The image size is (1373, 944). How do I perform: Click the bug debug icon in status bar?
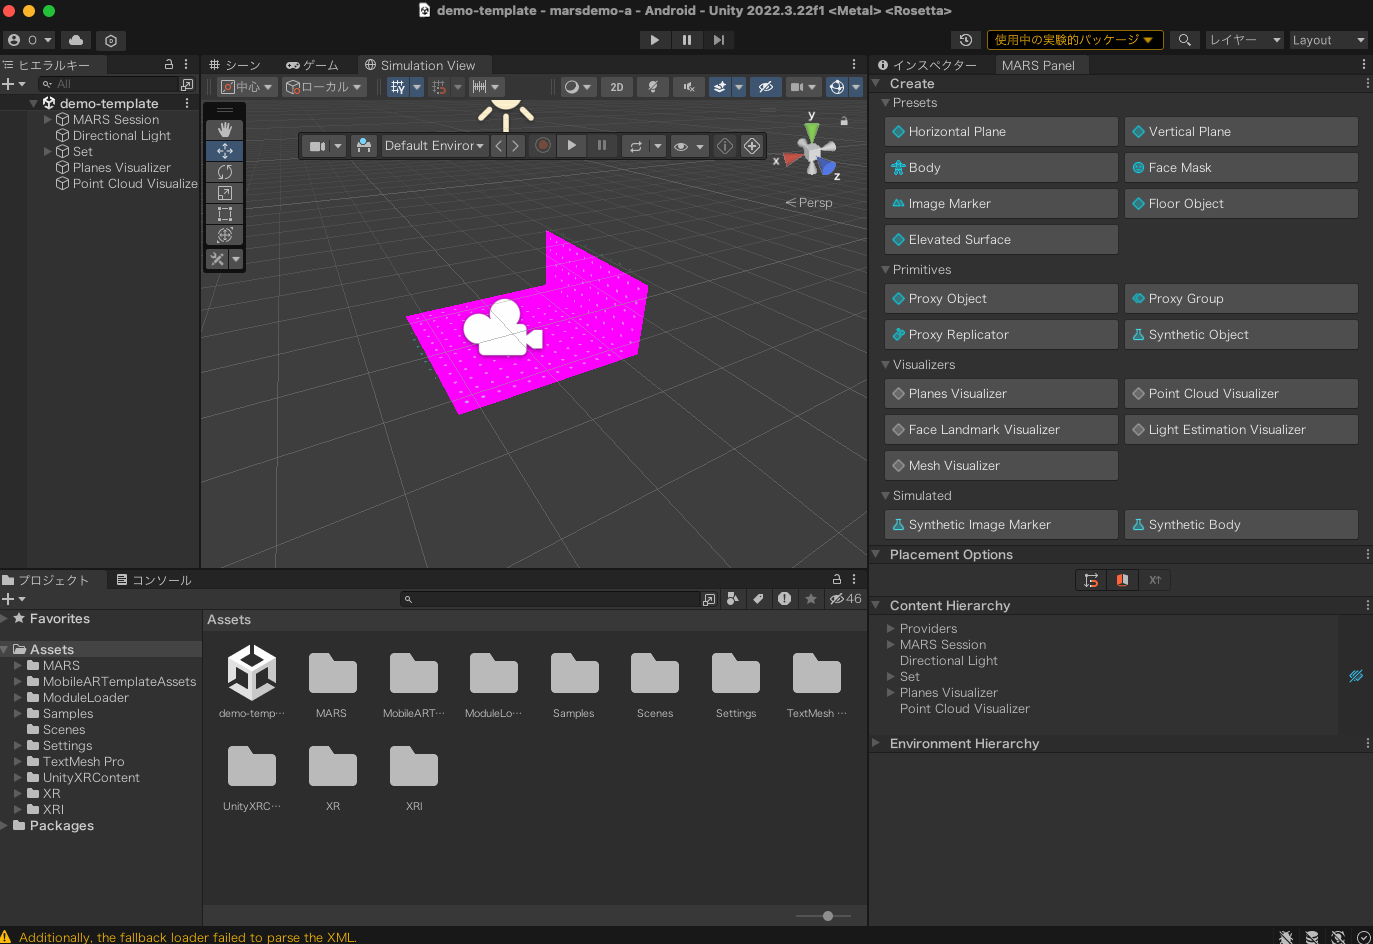point(1286,937)
